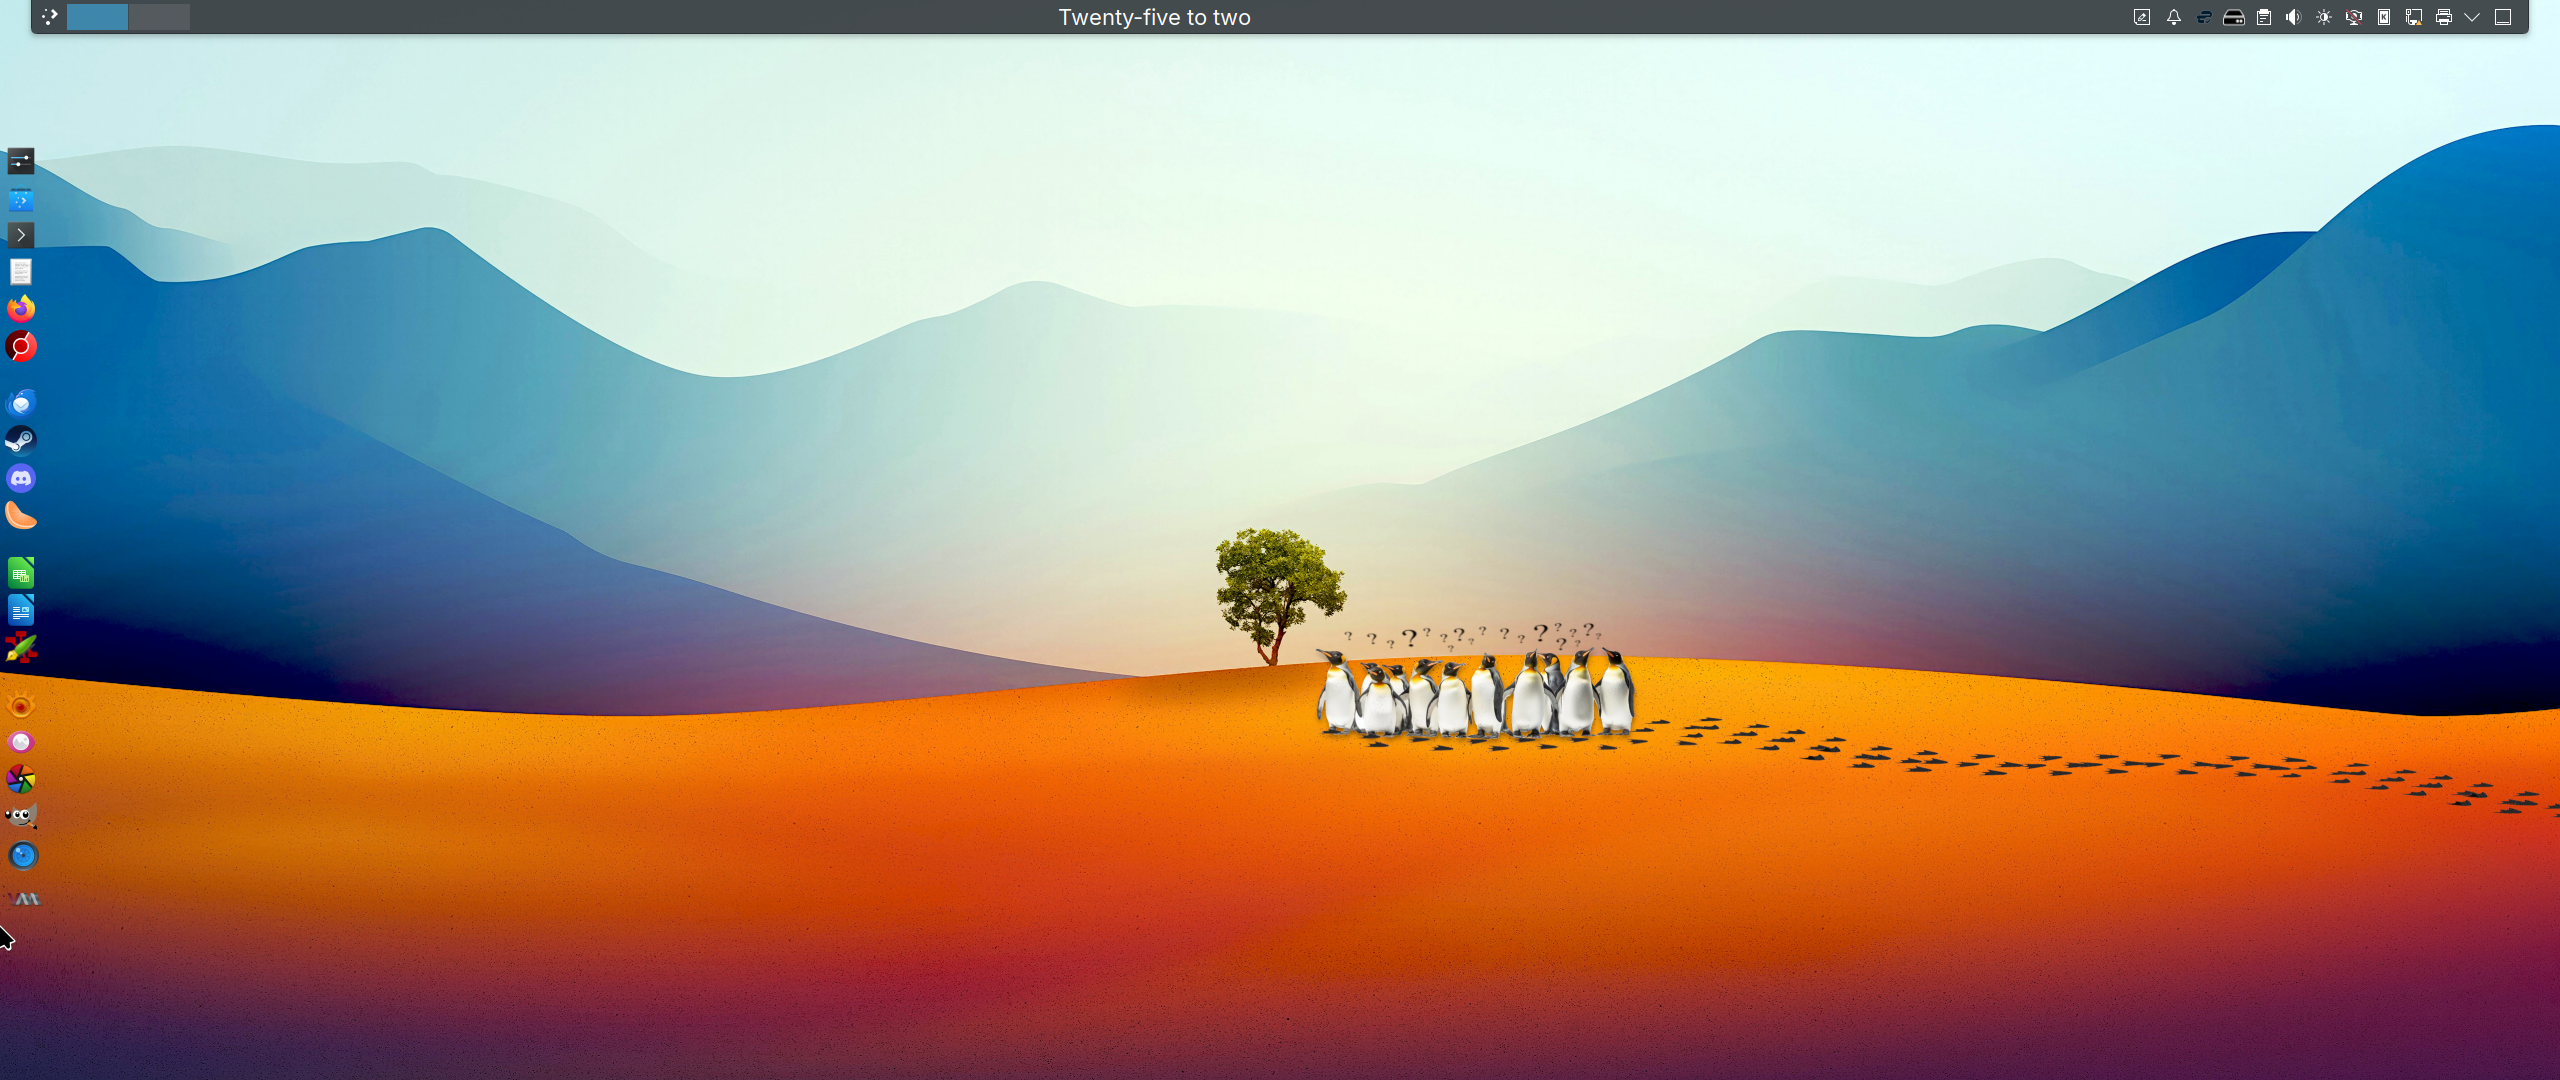Open the application launcher menu

[x=49, y=17]
